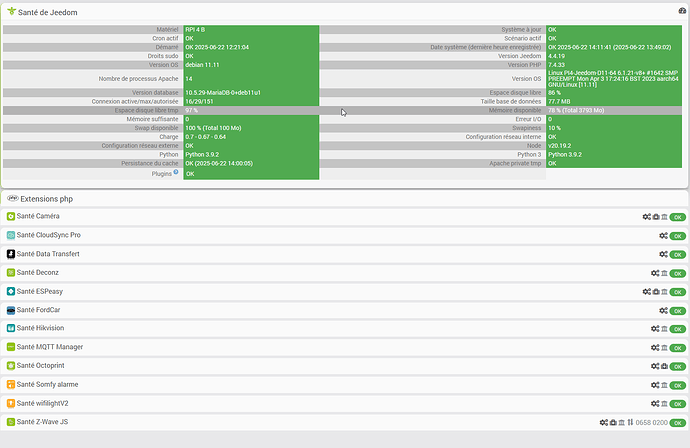Click the 'RPI 4 B' Matériel value
690x448 pixels.
(x=195, y=29)
